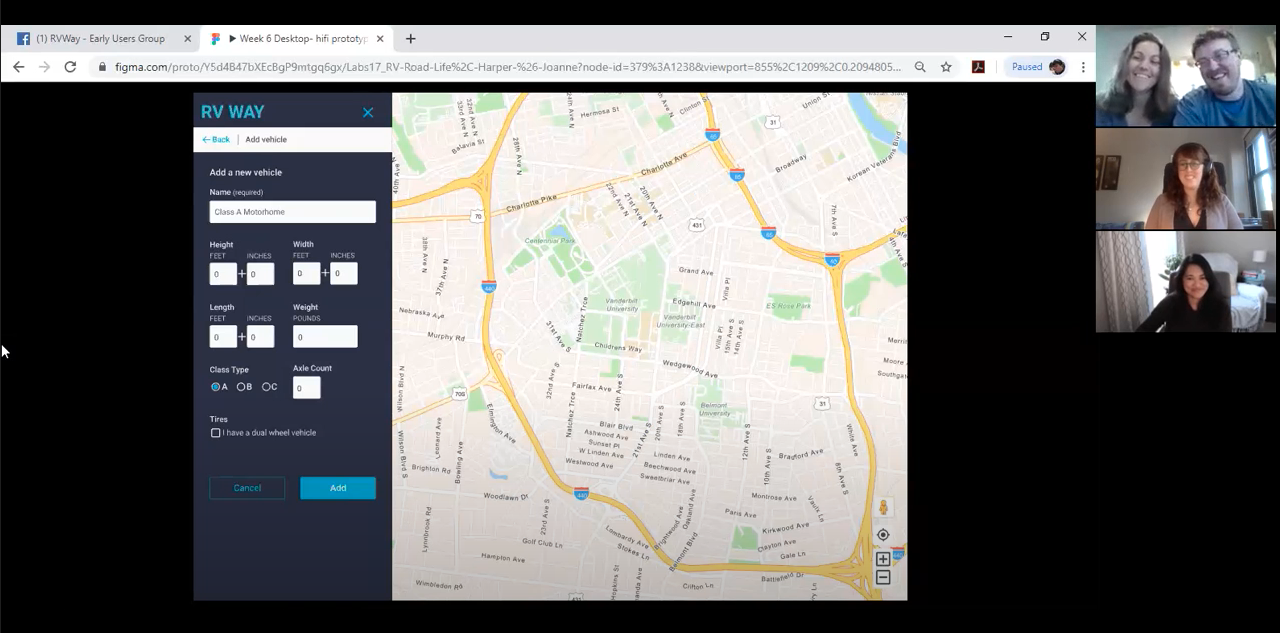The width and height of the screenshot is (1280, 633).
Task: Switch to the RVWay Early Users Group tab
Action: tap(100, 39)
